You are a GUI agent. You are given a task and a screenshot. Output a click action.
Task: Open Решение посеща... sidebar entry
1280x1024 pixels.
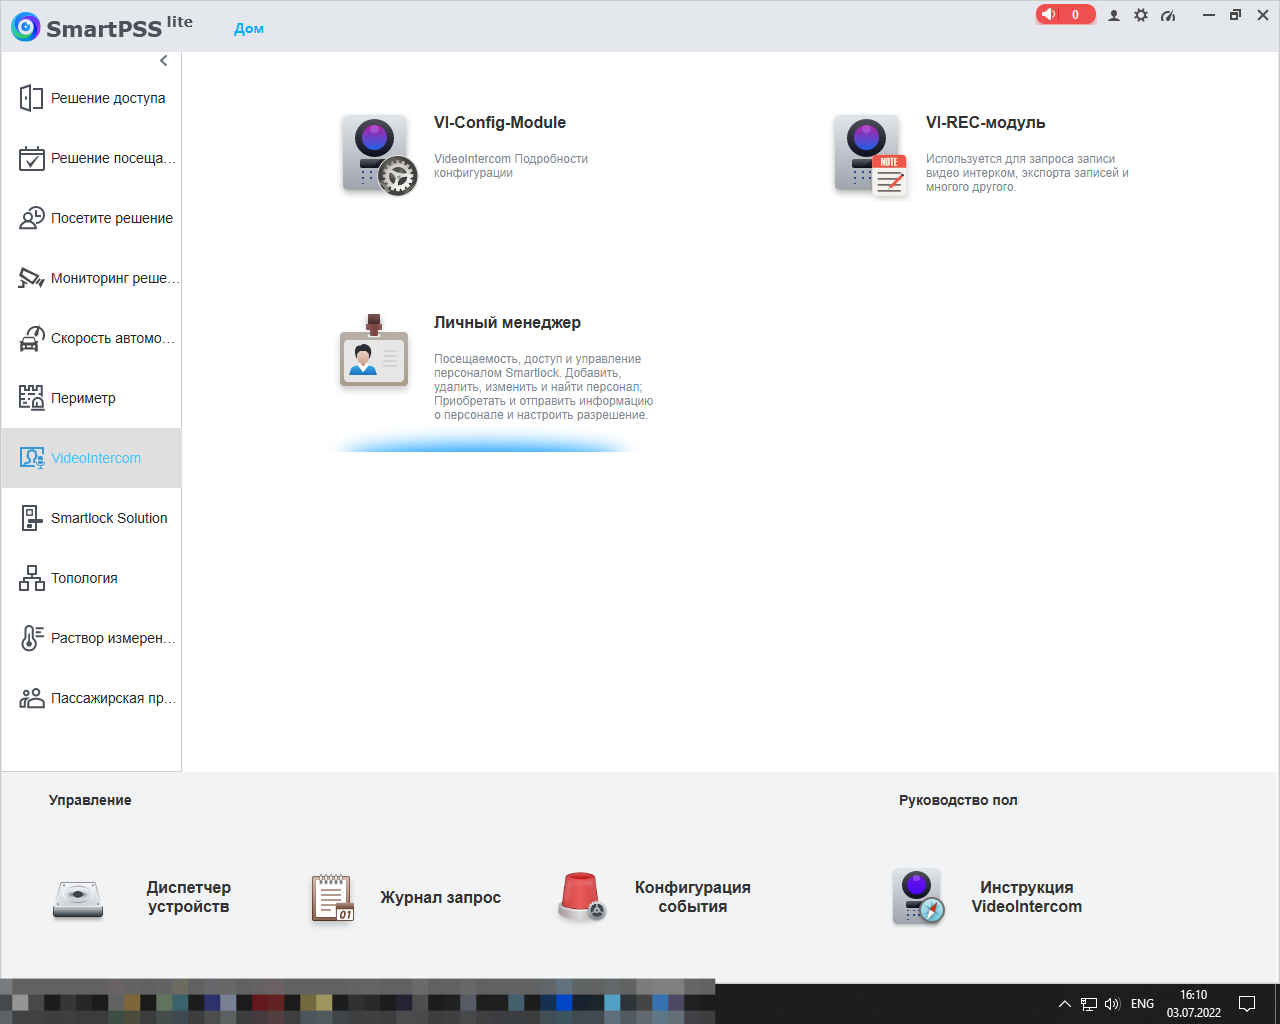click(x=113, y=158)
